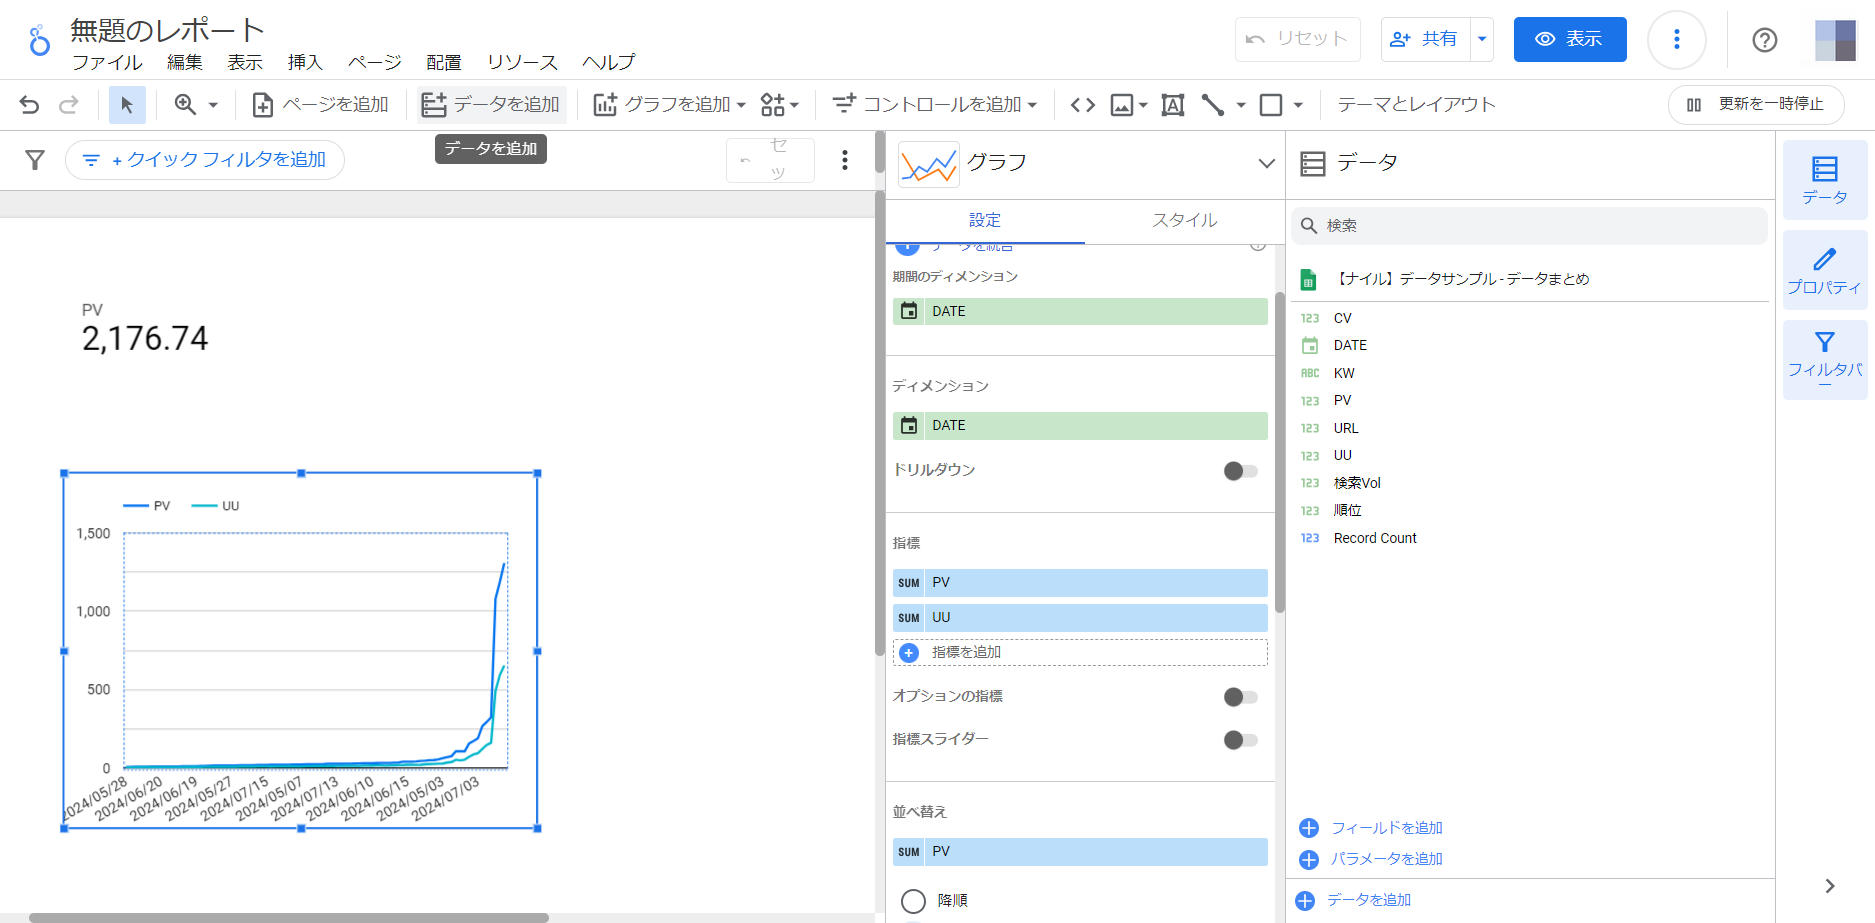The image size is (1875, 923).
Task: Select the text box tool
Action: point(1173,104)
